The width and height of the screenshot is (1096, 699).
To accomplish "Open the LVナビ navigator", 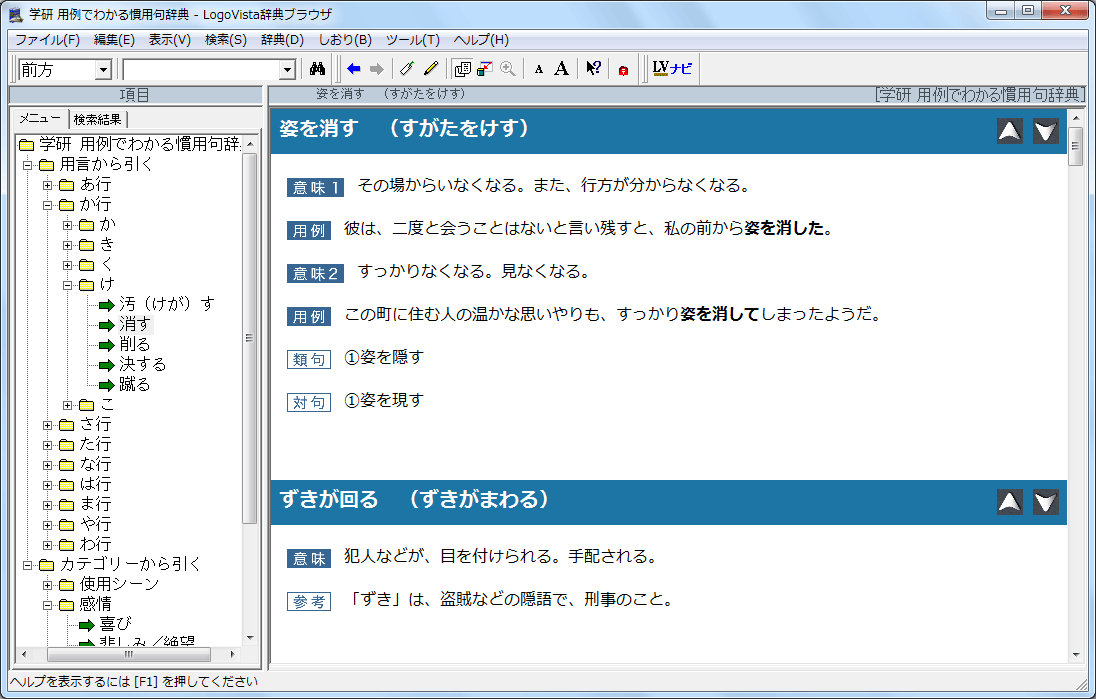I will click(672, 69).
